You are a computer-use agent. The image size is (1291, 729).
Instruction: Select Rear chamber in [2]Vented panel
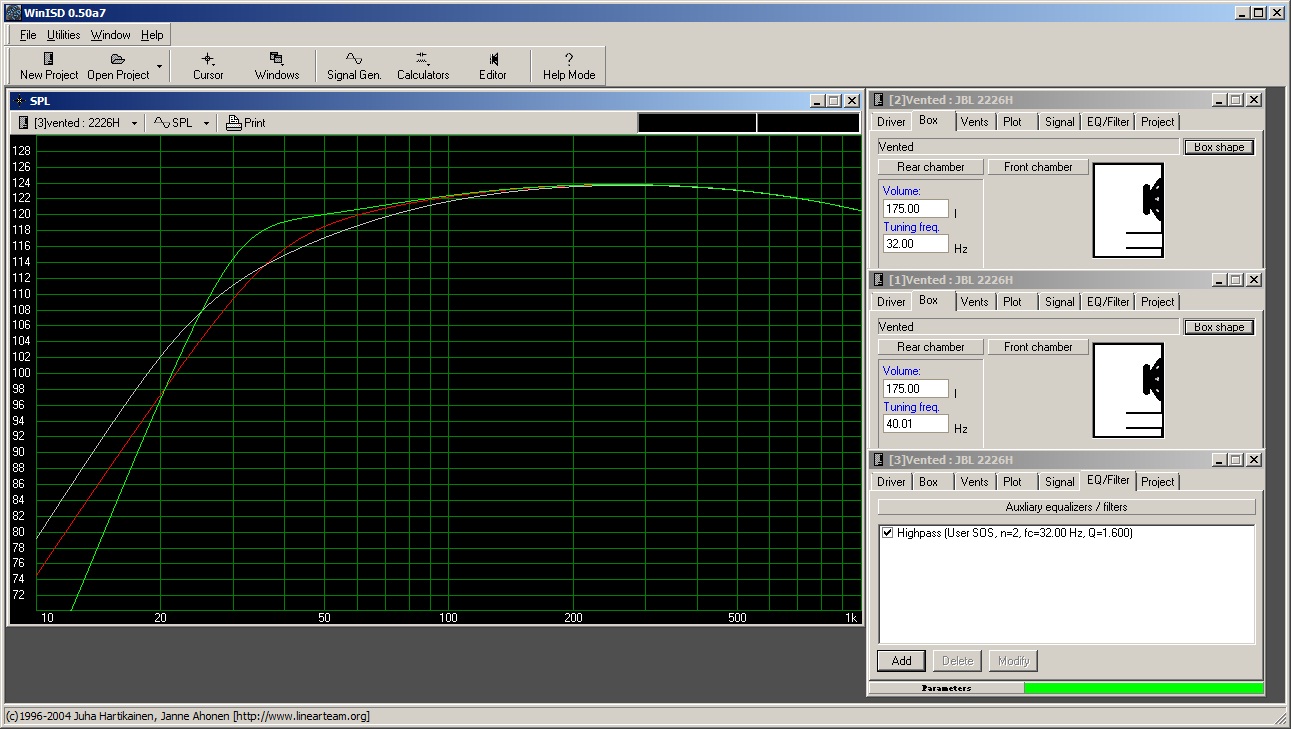tap(930, 167)
